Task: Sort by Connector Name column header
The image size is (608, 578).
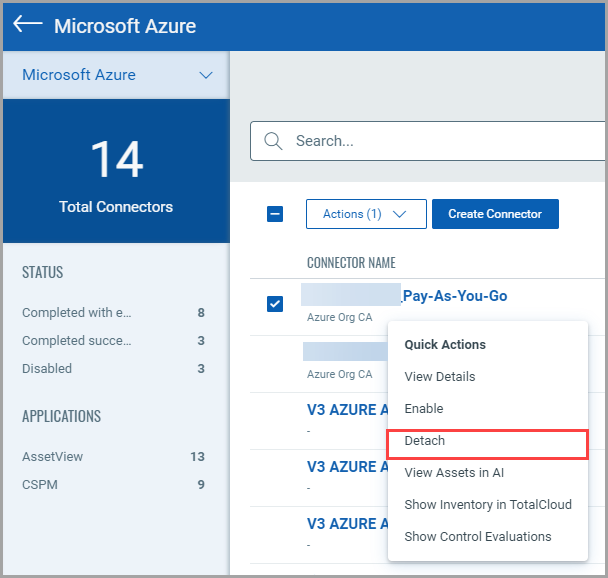Action: pos(350,263)
